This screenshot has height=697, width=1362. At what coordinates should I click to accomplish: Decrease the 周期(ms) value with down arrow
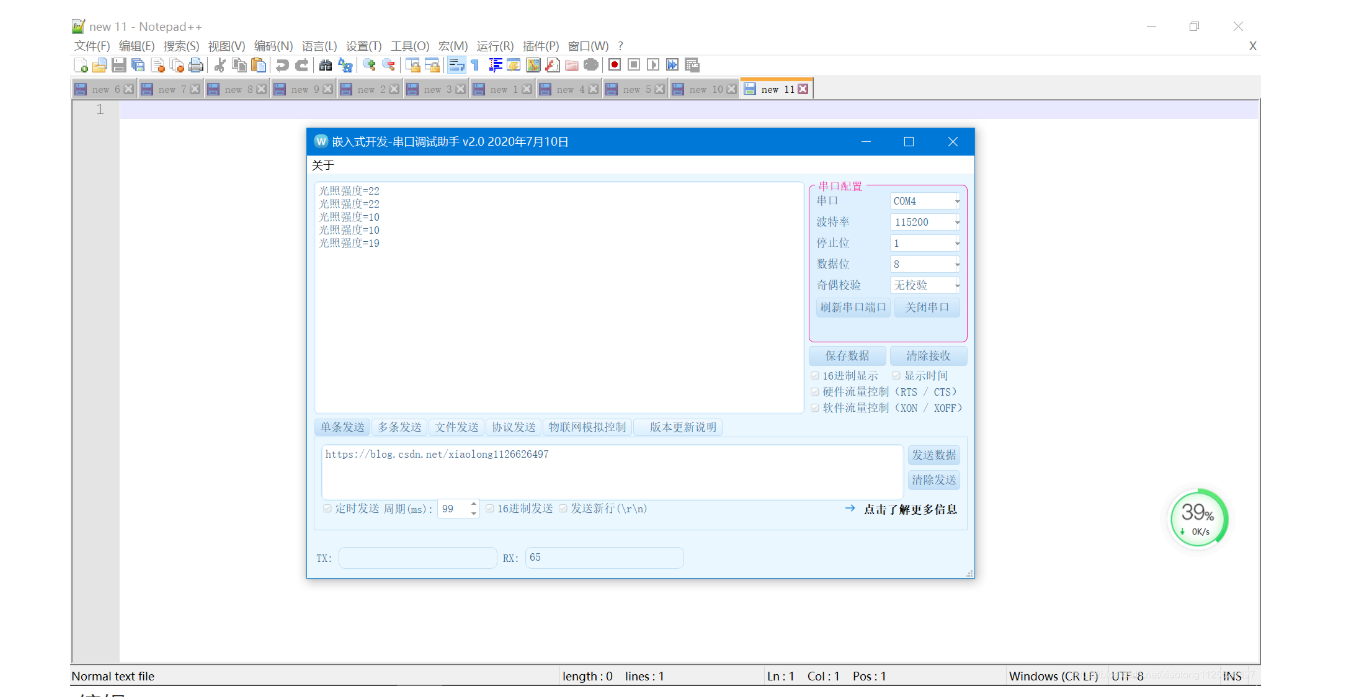coord(473,513)
